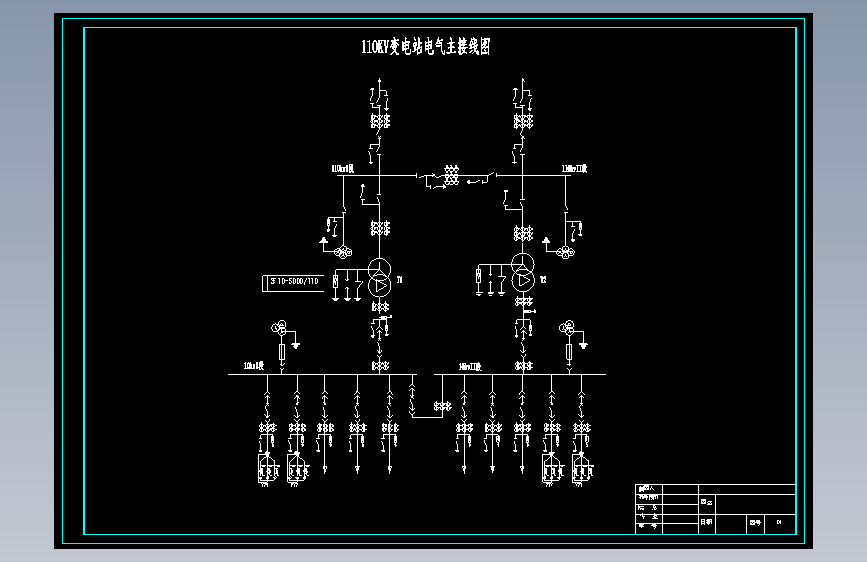The height and width of the screenshot is (562, 867).
Task: Click the '10kvII段' bus label
Action: click(470, 367)
